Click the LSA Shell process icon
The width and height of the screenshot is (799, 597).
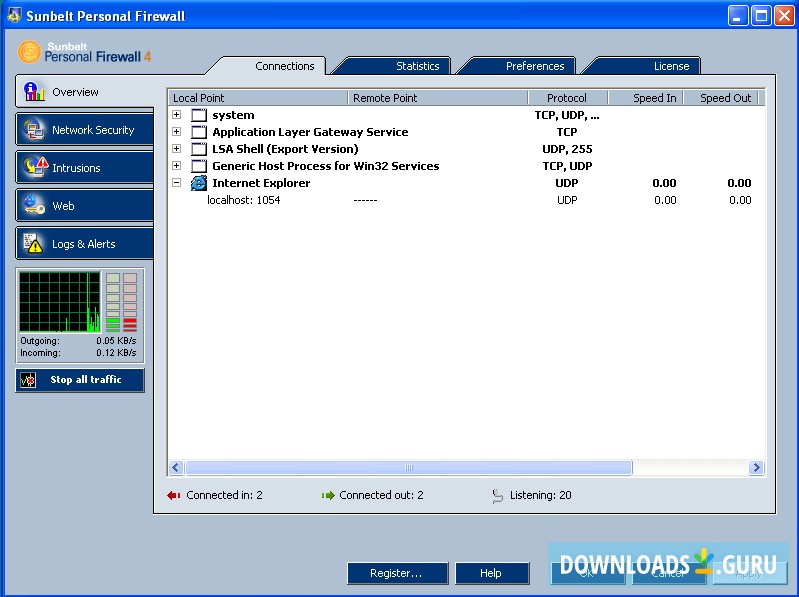[199, 149]
